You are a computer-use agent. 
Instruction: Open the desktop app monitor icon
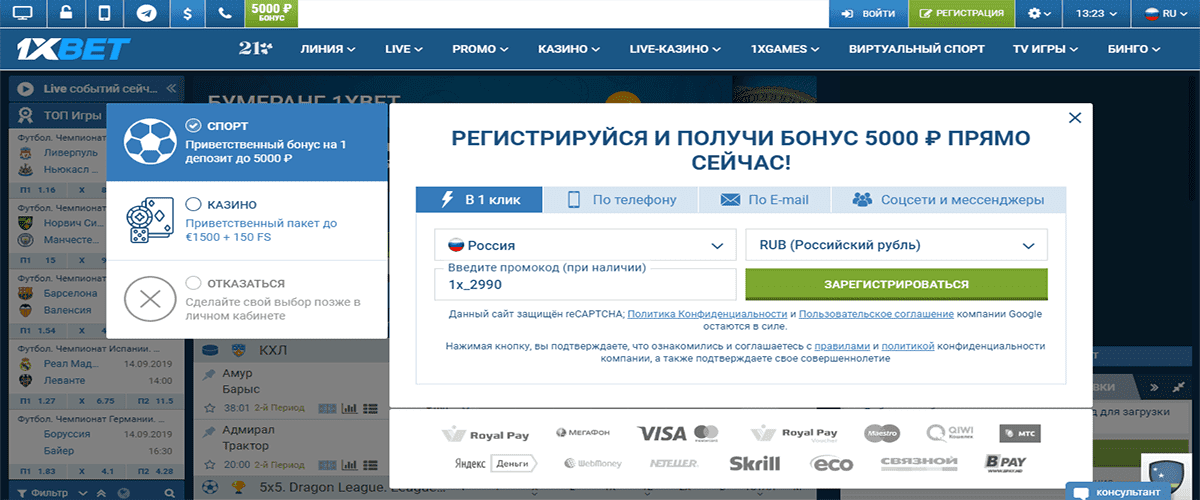(21, 14)
